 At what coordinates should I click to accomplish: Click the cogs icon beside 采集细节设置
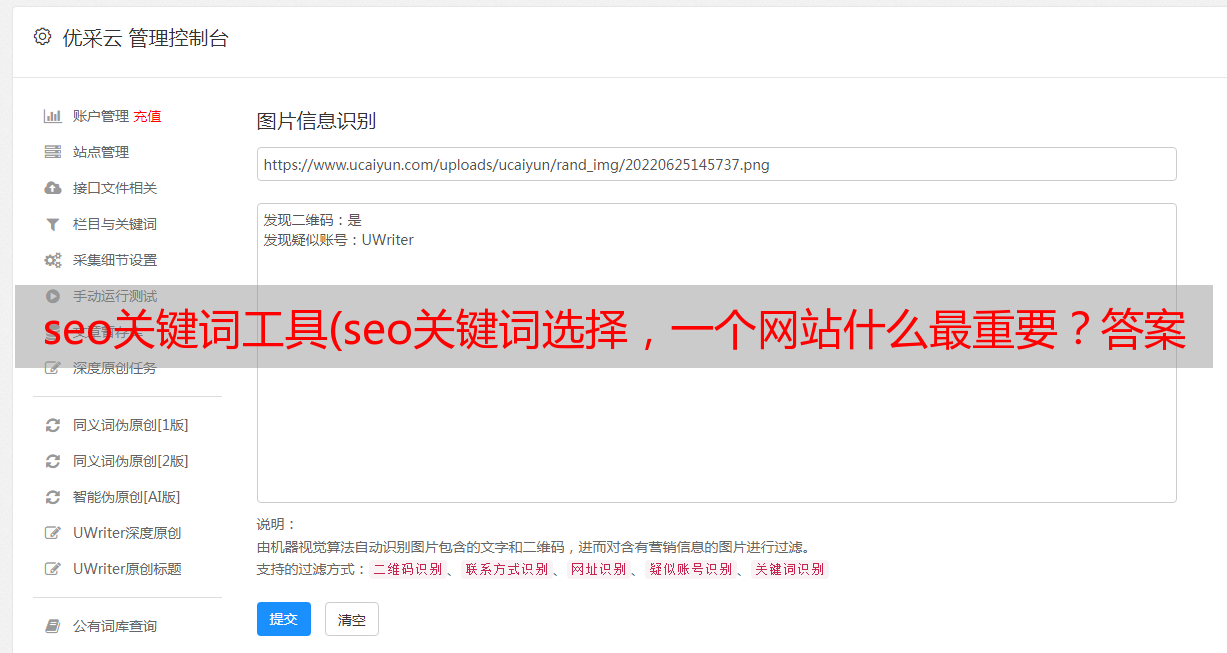[53, 260]
